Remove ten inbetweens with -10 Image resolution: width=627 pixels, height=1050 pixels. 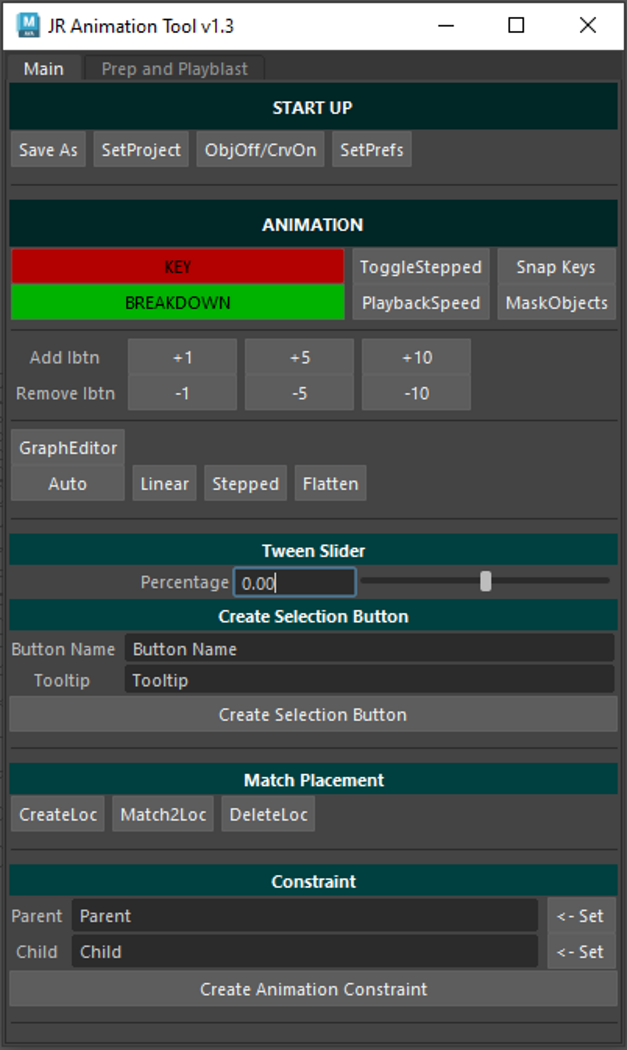(416, 393)
